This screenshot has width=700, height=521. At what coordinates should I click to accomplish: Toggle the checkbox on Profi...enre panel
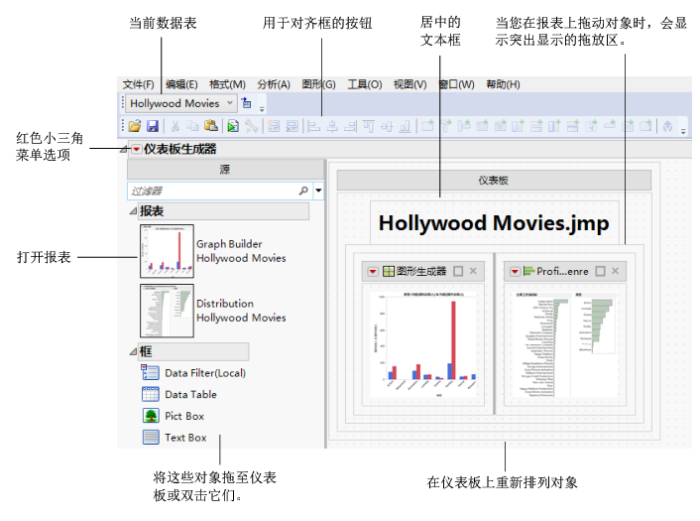click(x=599, y=271)
